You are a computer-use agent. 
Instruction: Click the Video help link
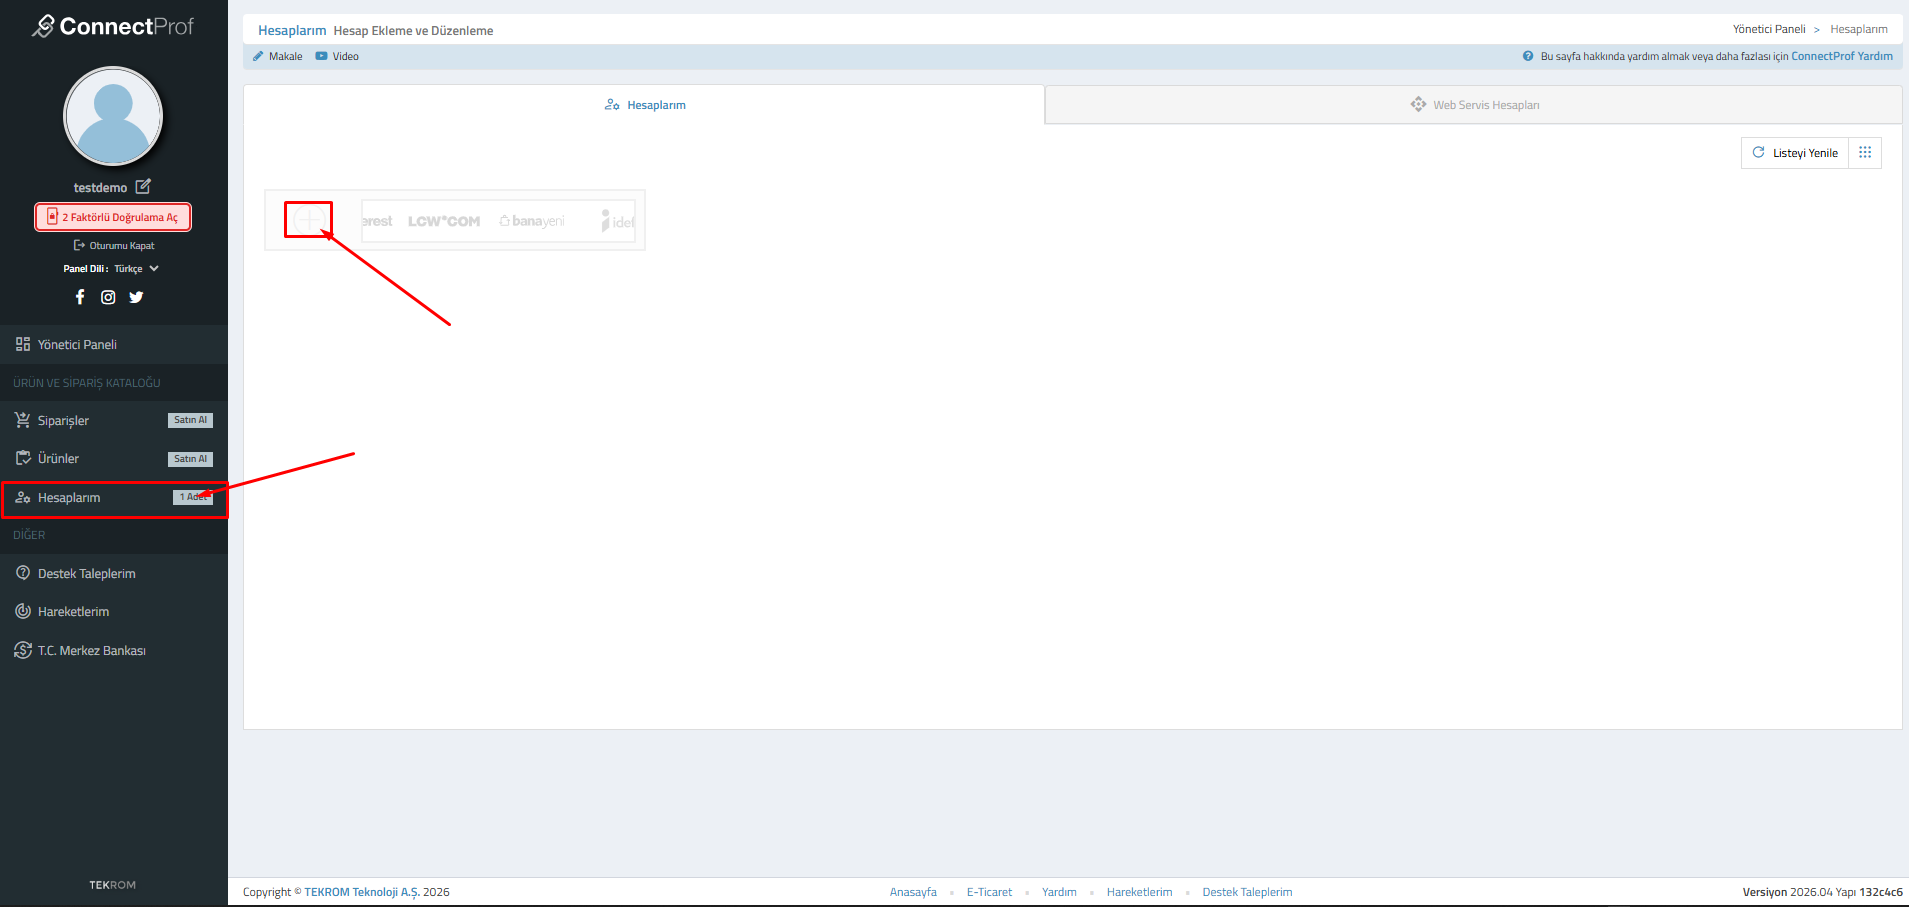pyautogui.click(x=337, y=56)
